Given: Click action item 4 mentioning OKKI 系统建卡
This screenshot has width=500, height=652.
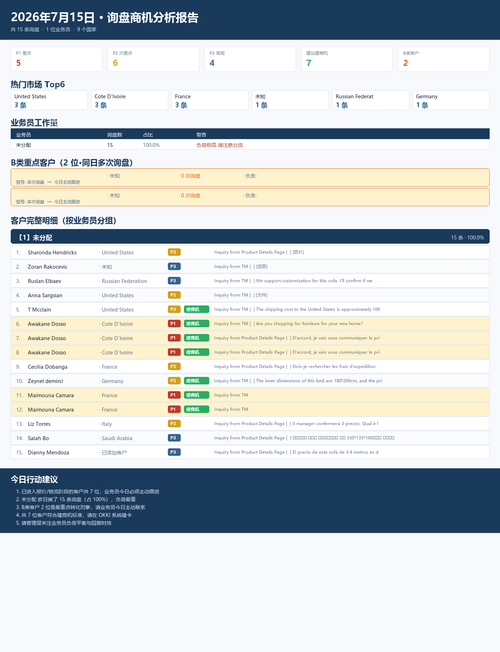Looking at the screenshot, I should coord(76,515).
